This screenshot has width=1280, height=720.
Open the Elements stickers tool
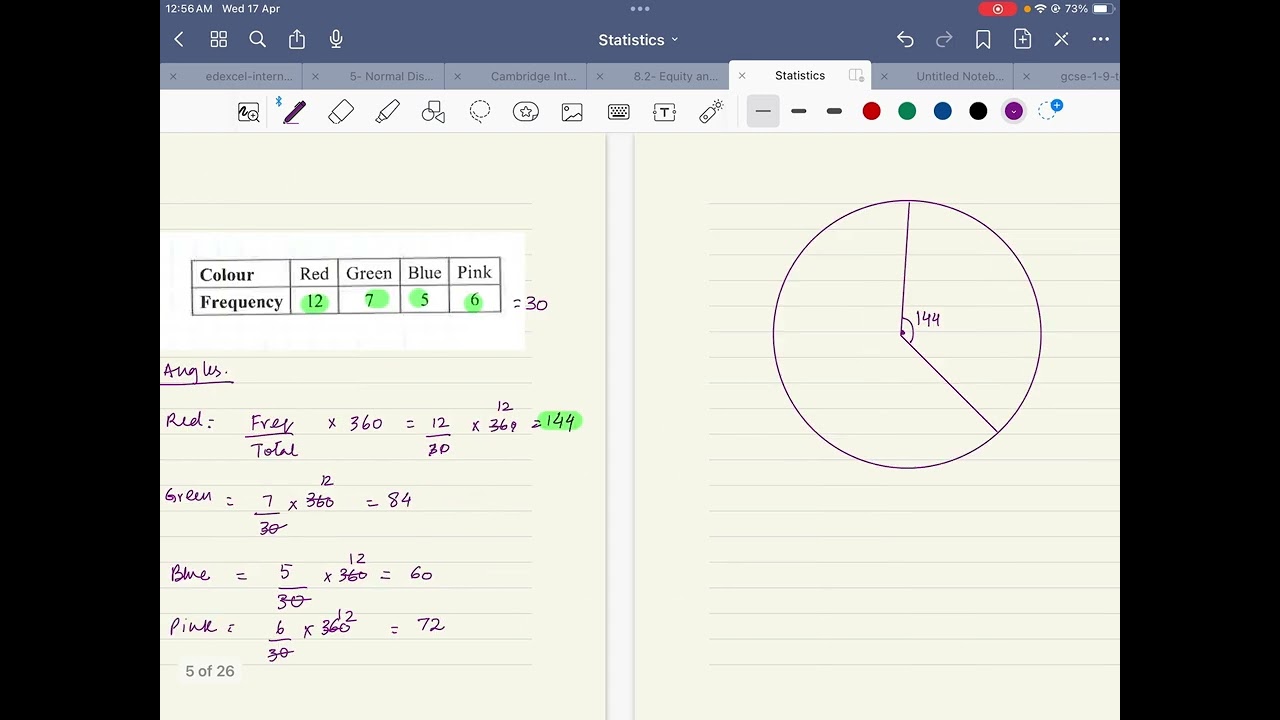pyautogui.click(x=526, y=112)
